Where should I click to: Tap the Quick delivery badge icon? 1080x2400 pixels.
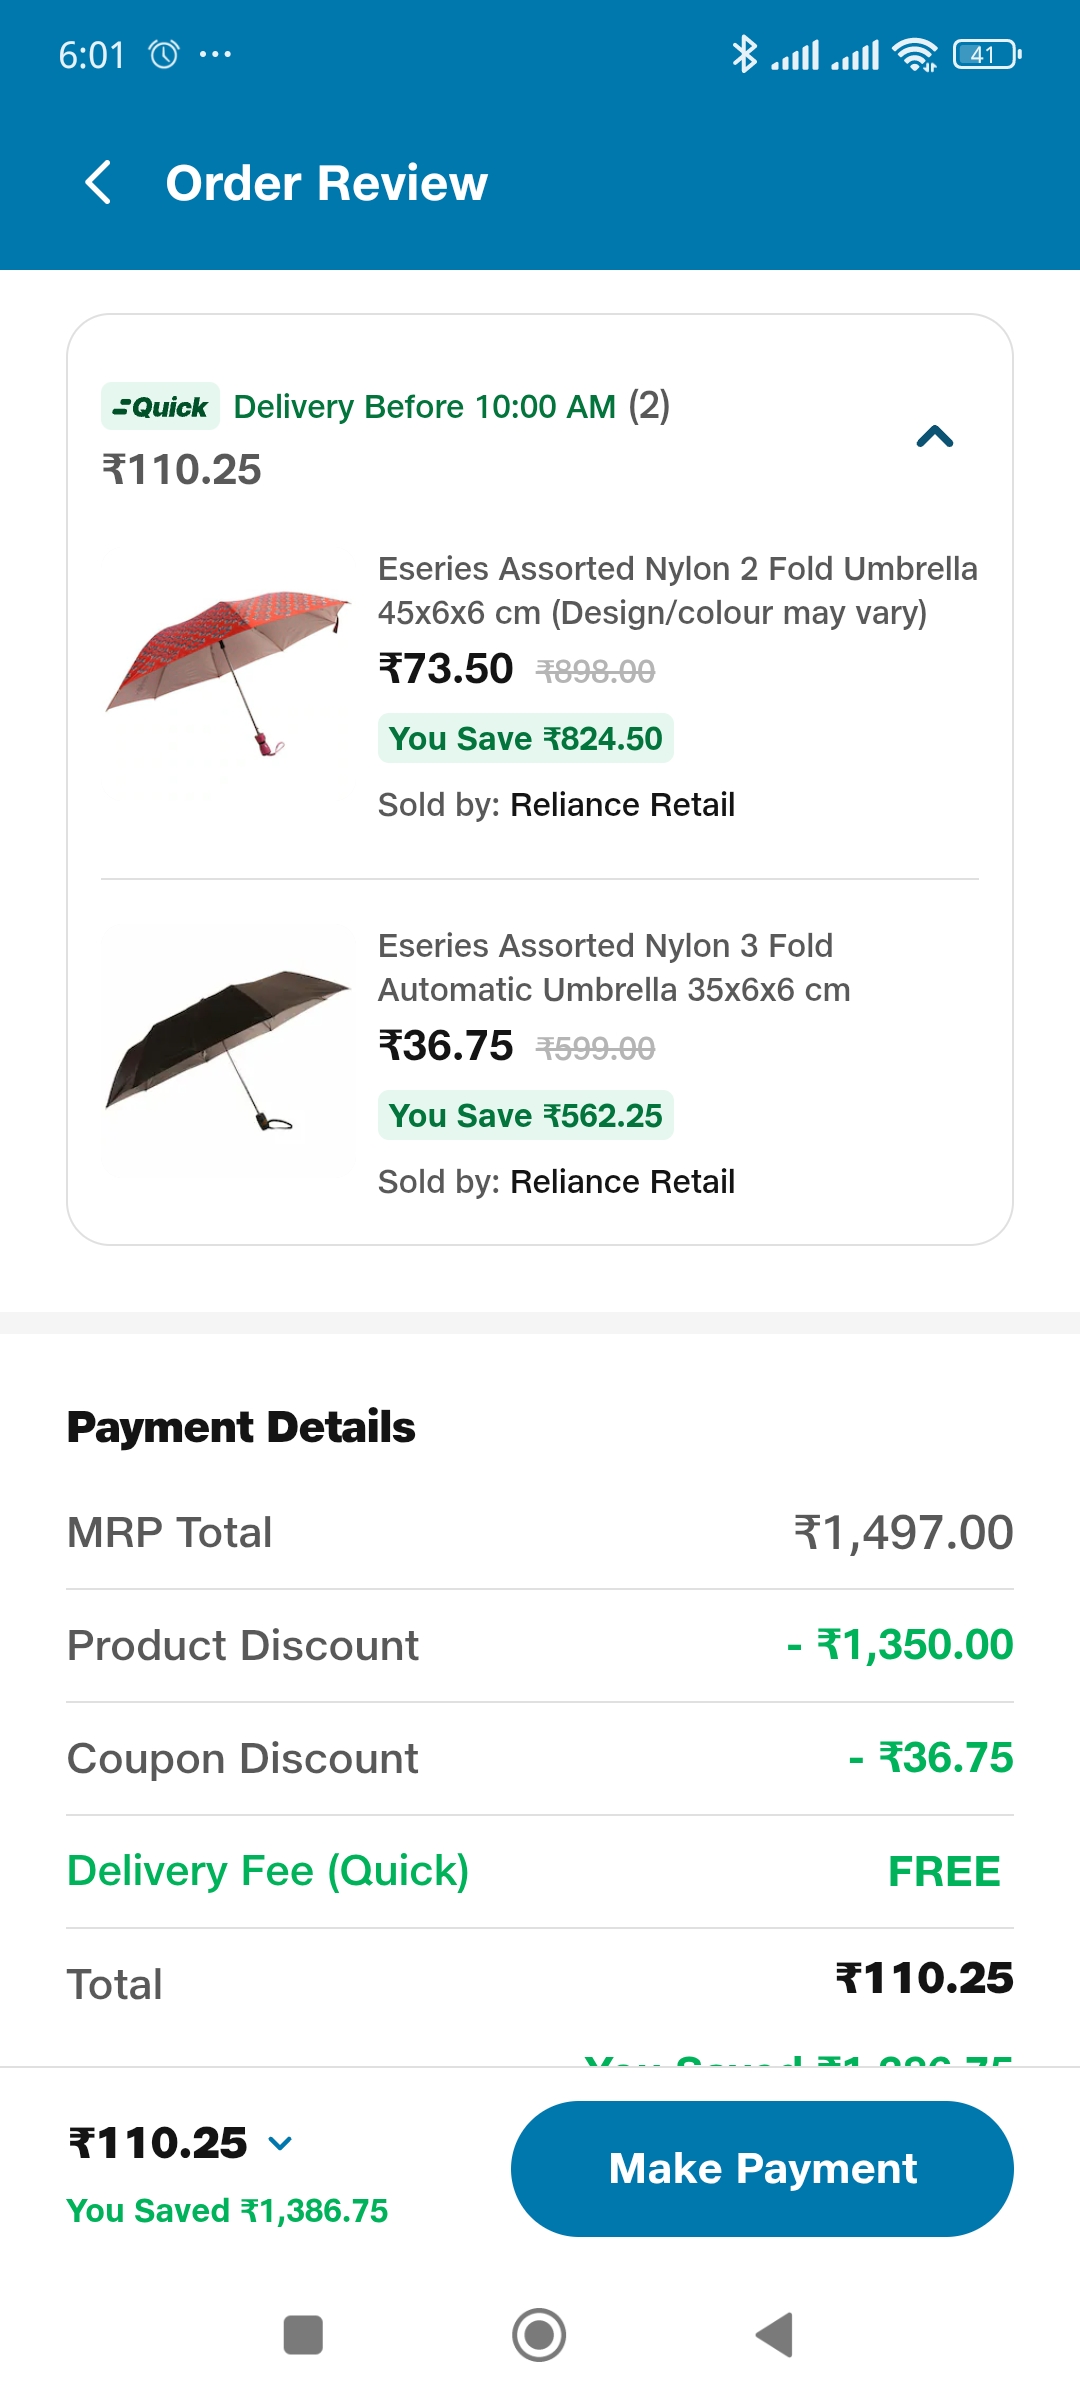click(160, 407)
